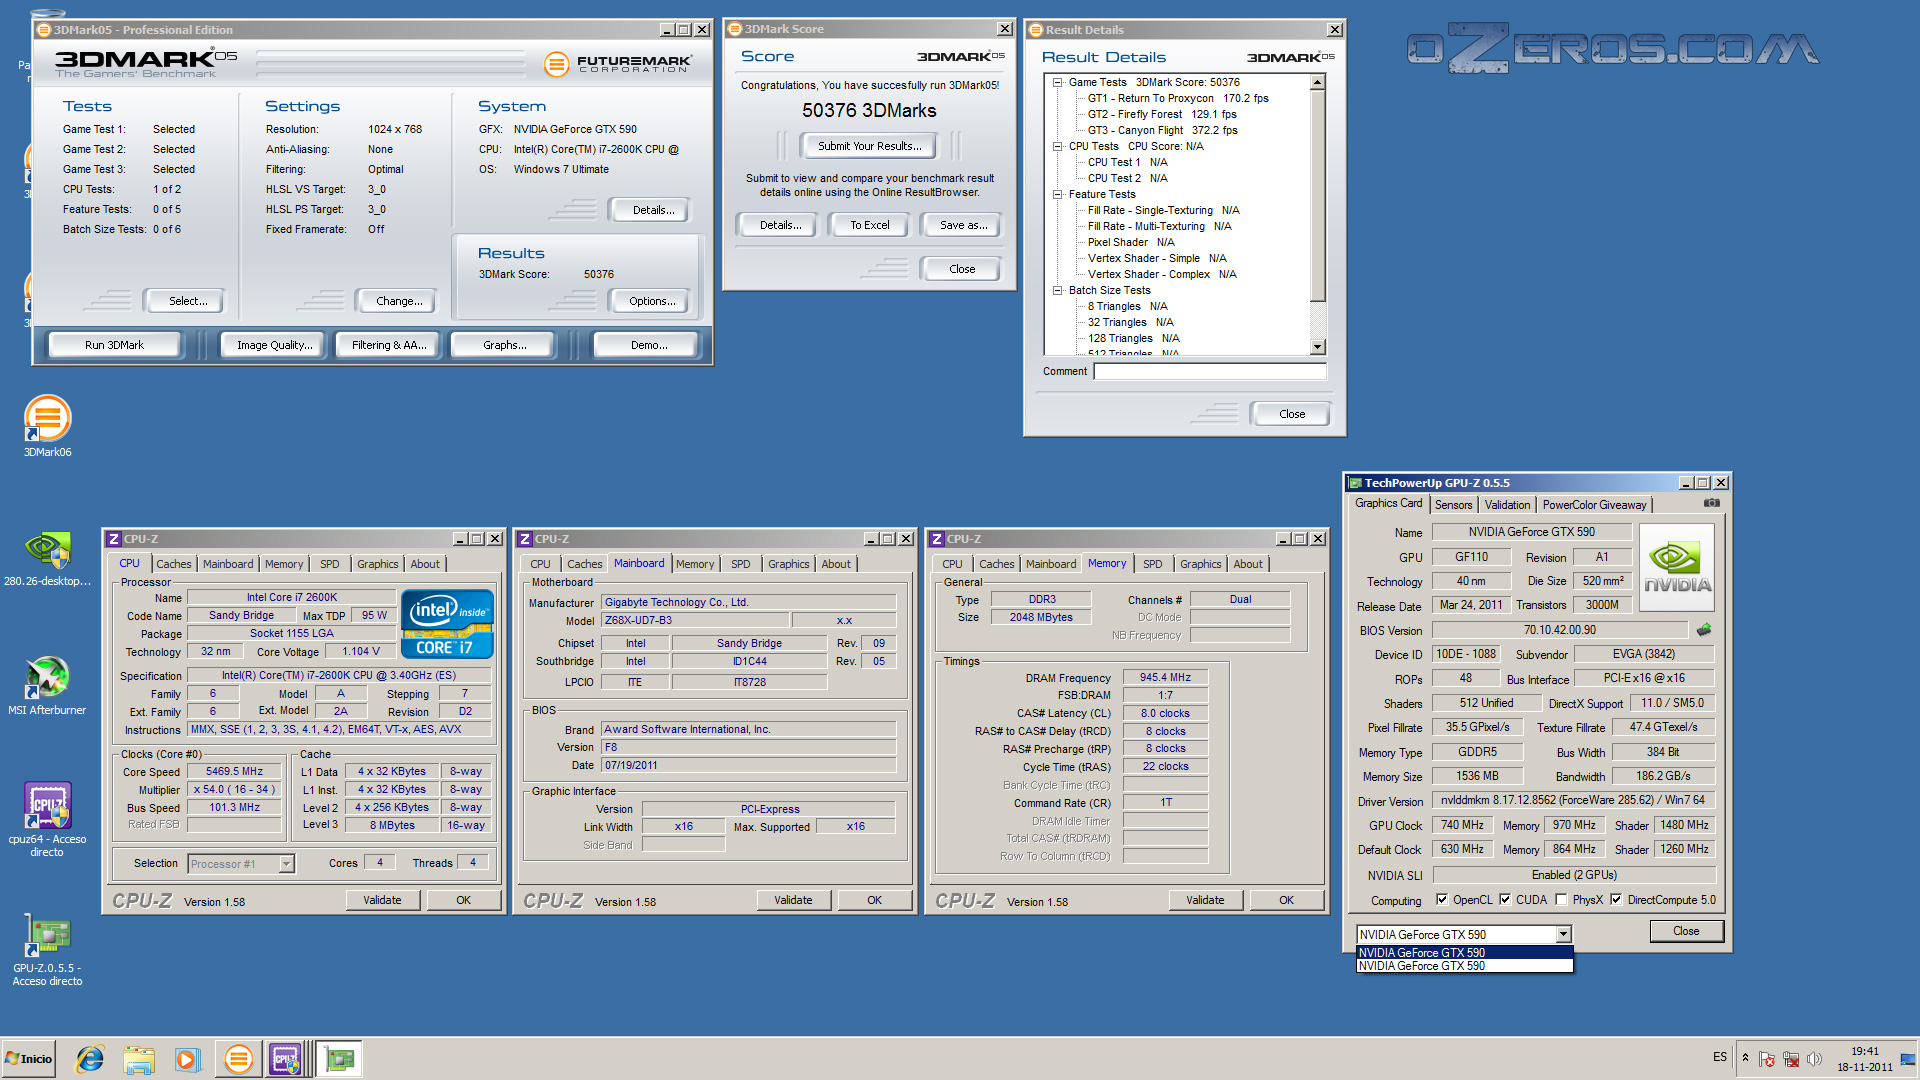Screen dimensions: 1920x1080
Task: Click the Show Desktop icon in the tray
Action: (x=1908, y=1059)
